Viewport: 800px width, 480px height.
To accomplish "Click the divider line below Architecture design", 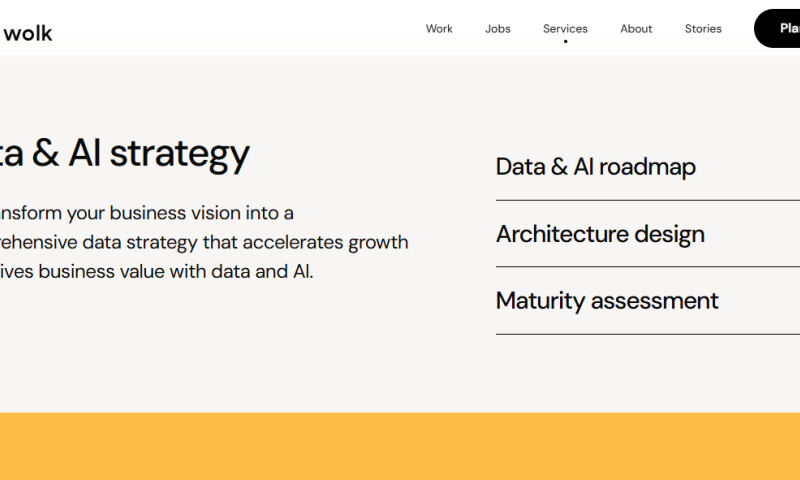I will 647,267.
